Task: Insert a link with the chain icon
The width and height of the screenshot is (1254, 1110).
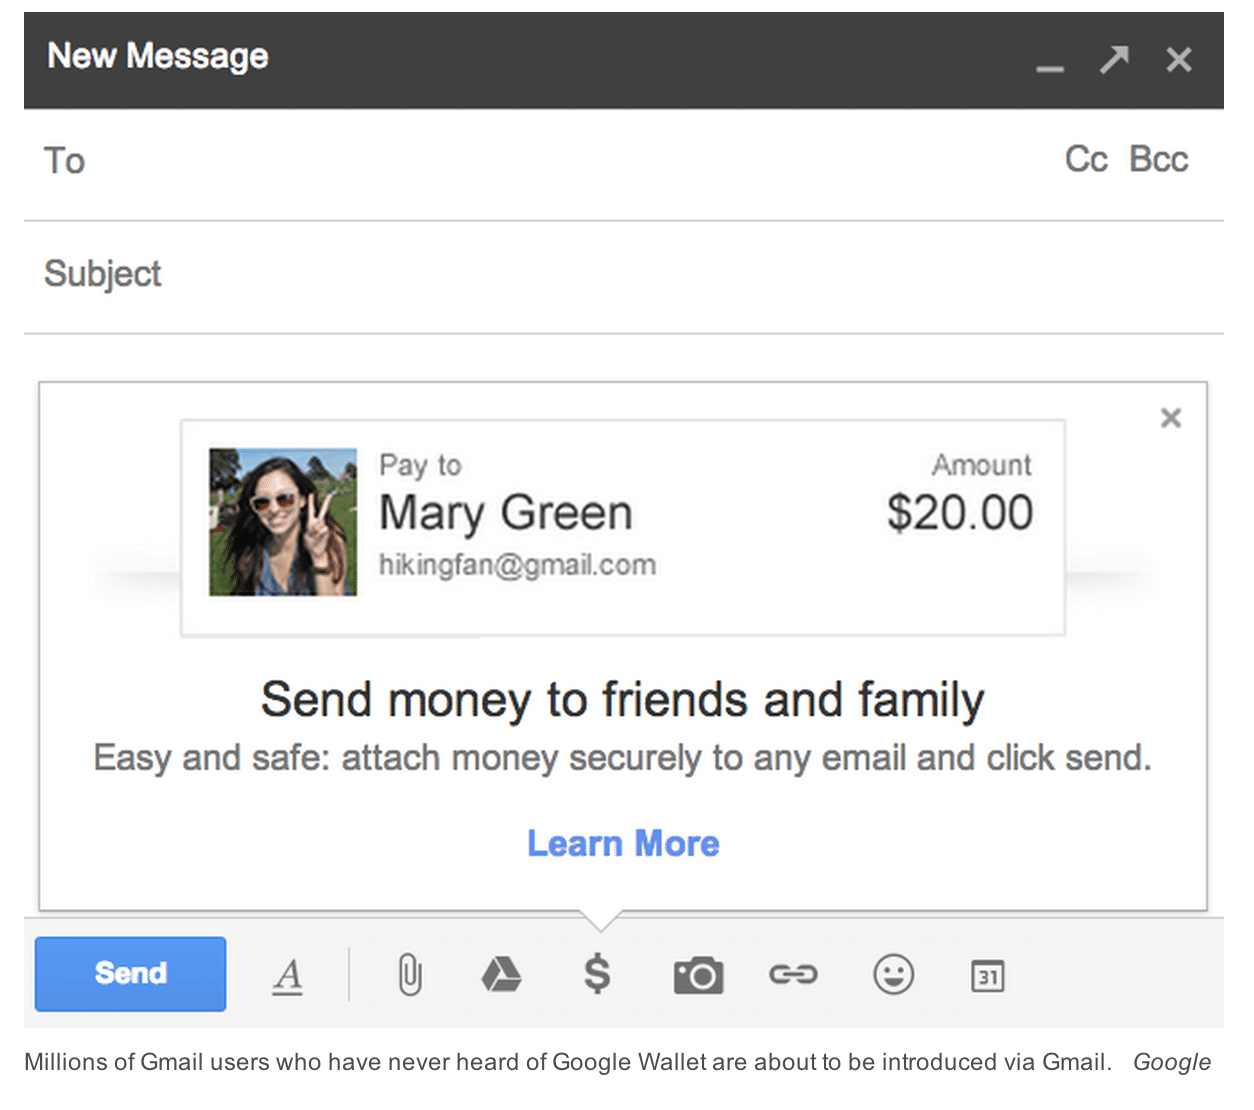Action: [793, 974]
